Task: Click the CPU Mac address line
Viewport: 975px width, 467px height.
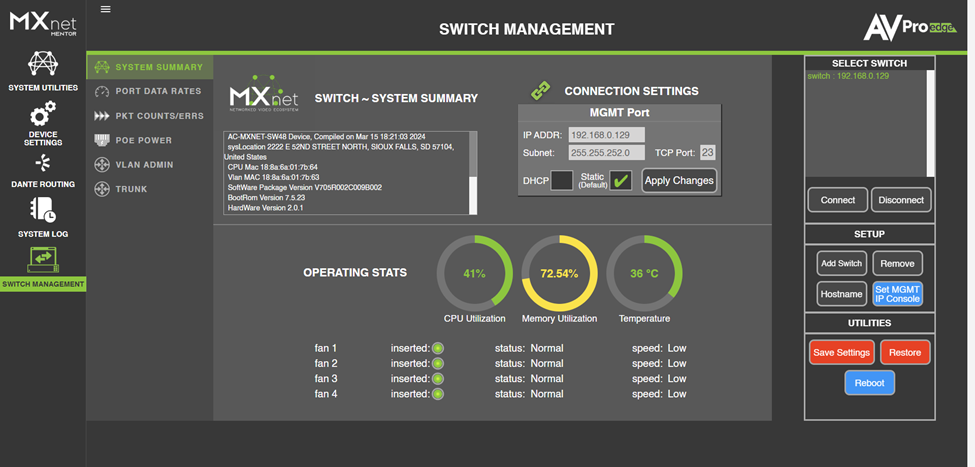Action: (273, 167)
